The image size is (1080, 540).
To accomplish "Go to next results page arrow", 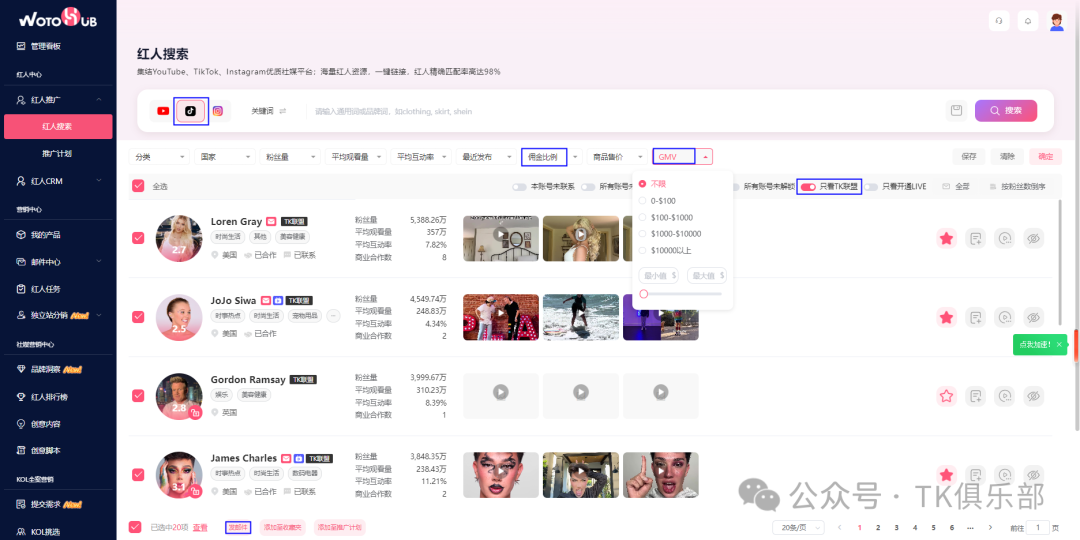I will point(990,528).
